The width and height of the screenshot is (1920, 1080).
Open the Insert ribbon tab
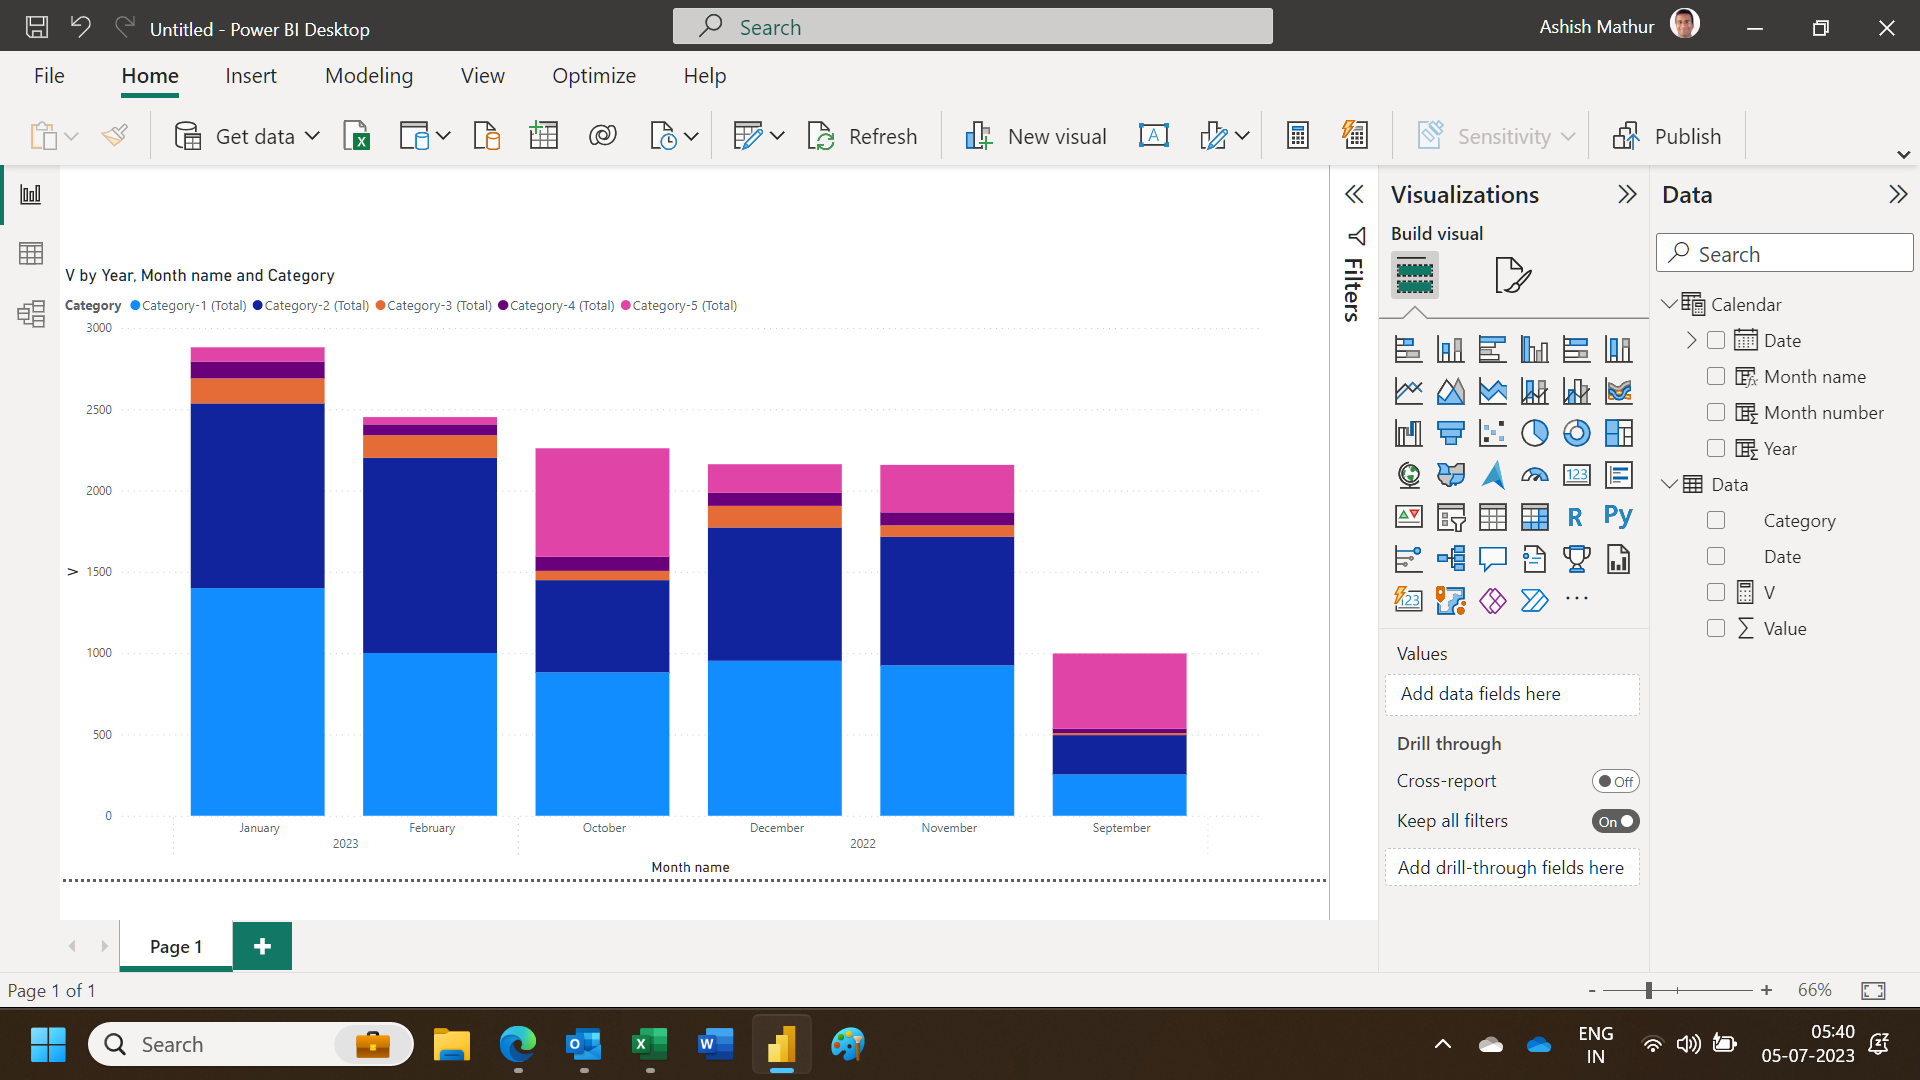click(x=251, y=76)
